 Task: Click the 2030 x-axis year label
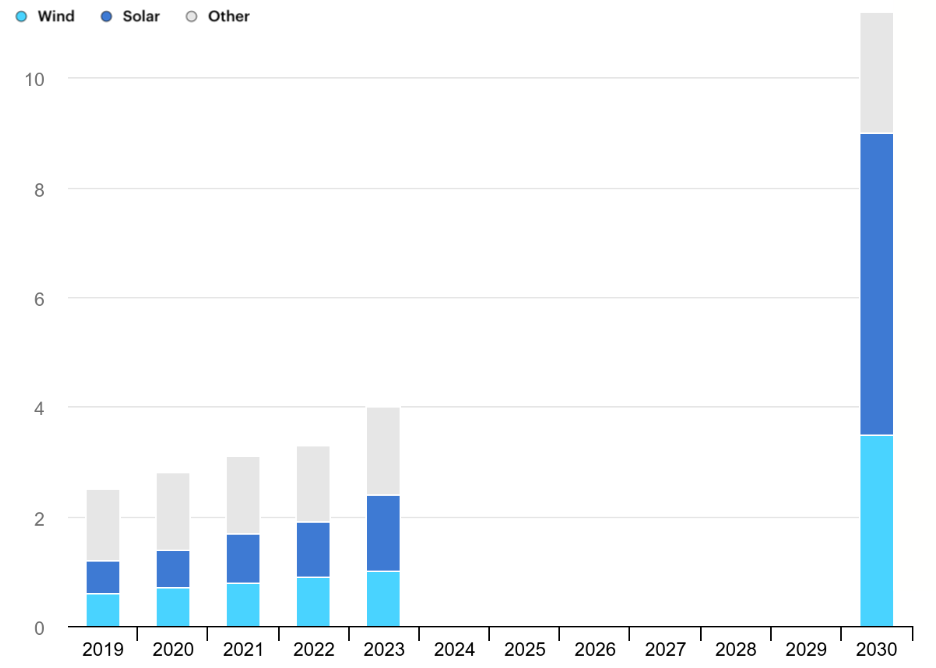tap(876, 650)
